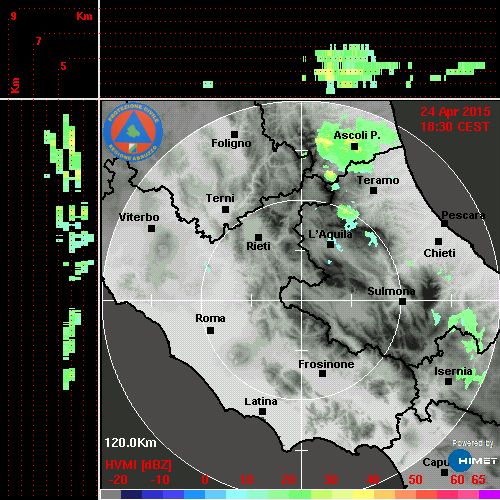
Task: Select the Frosinone city marker
Action: point(322,374)
